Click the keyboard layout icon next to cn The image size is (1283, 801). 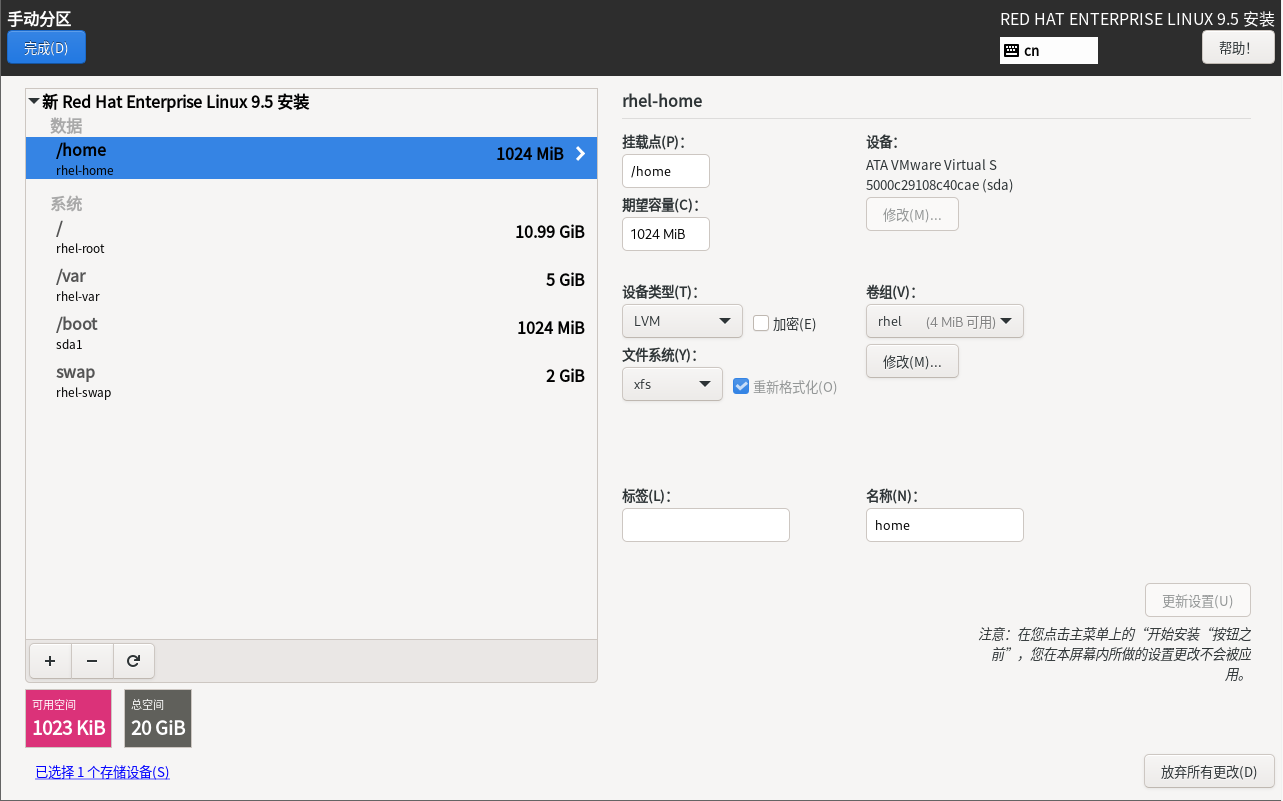point(1011,50)
